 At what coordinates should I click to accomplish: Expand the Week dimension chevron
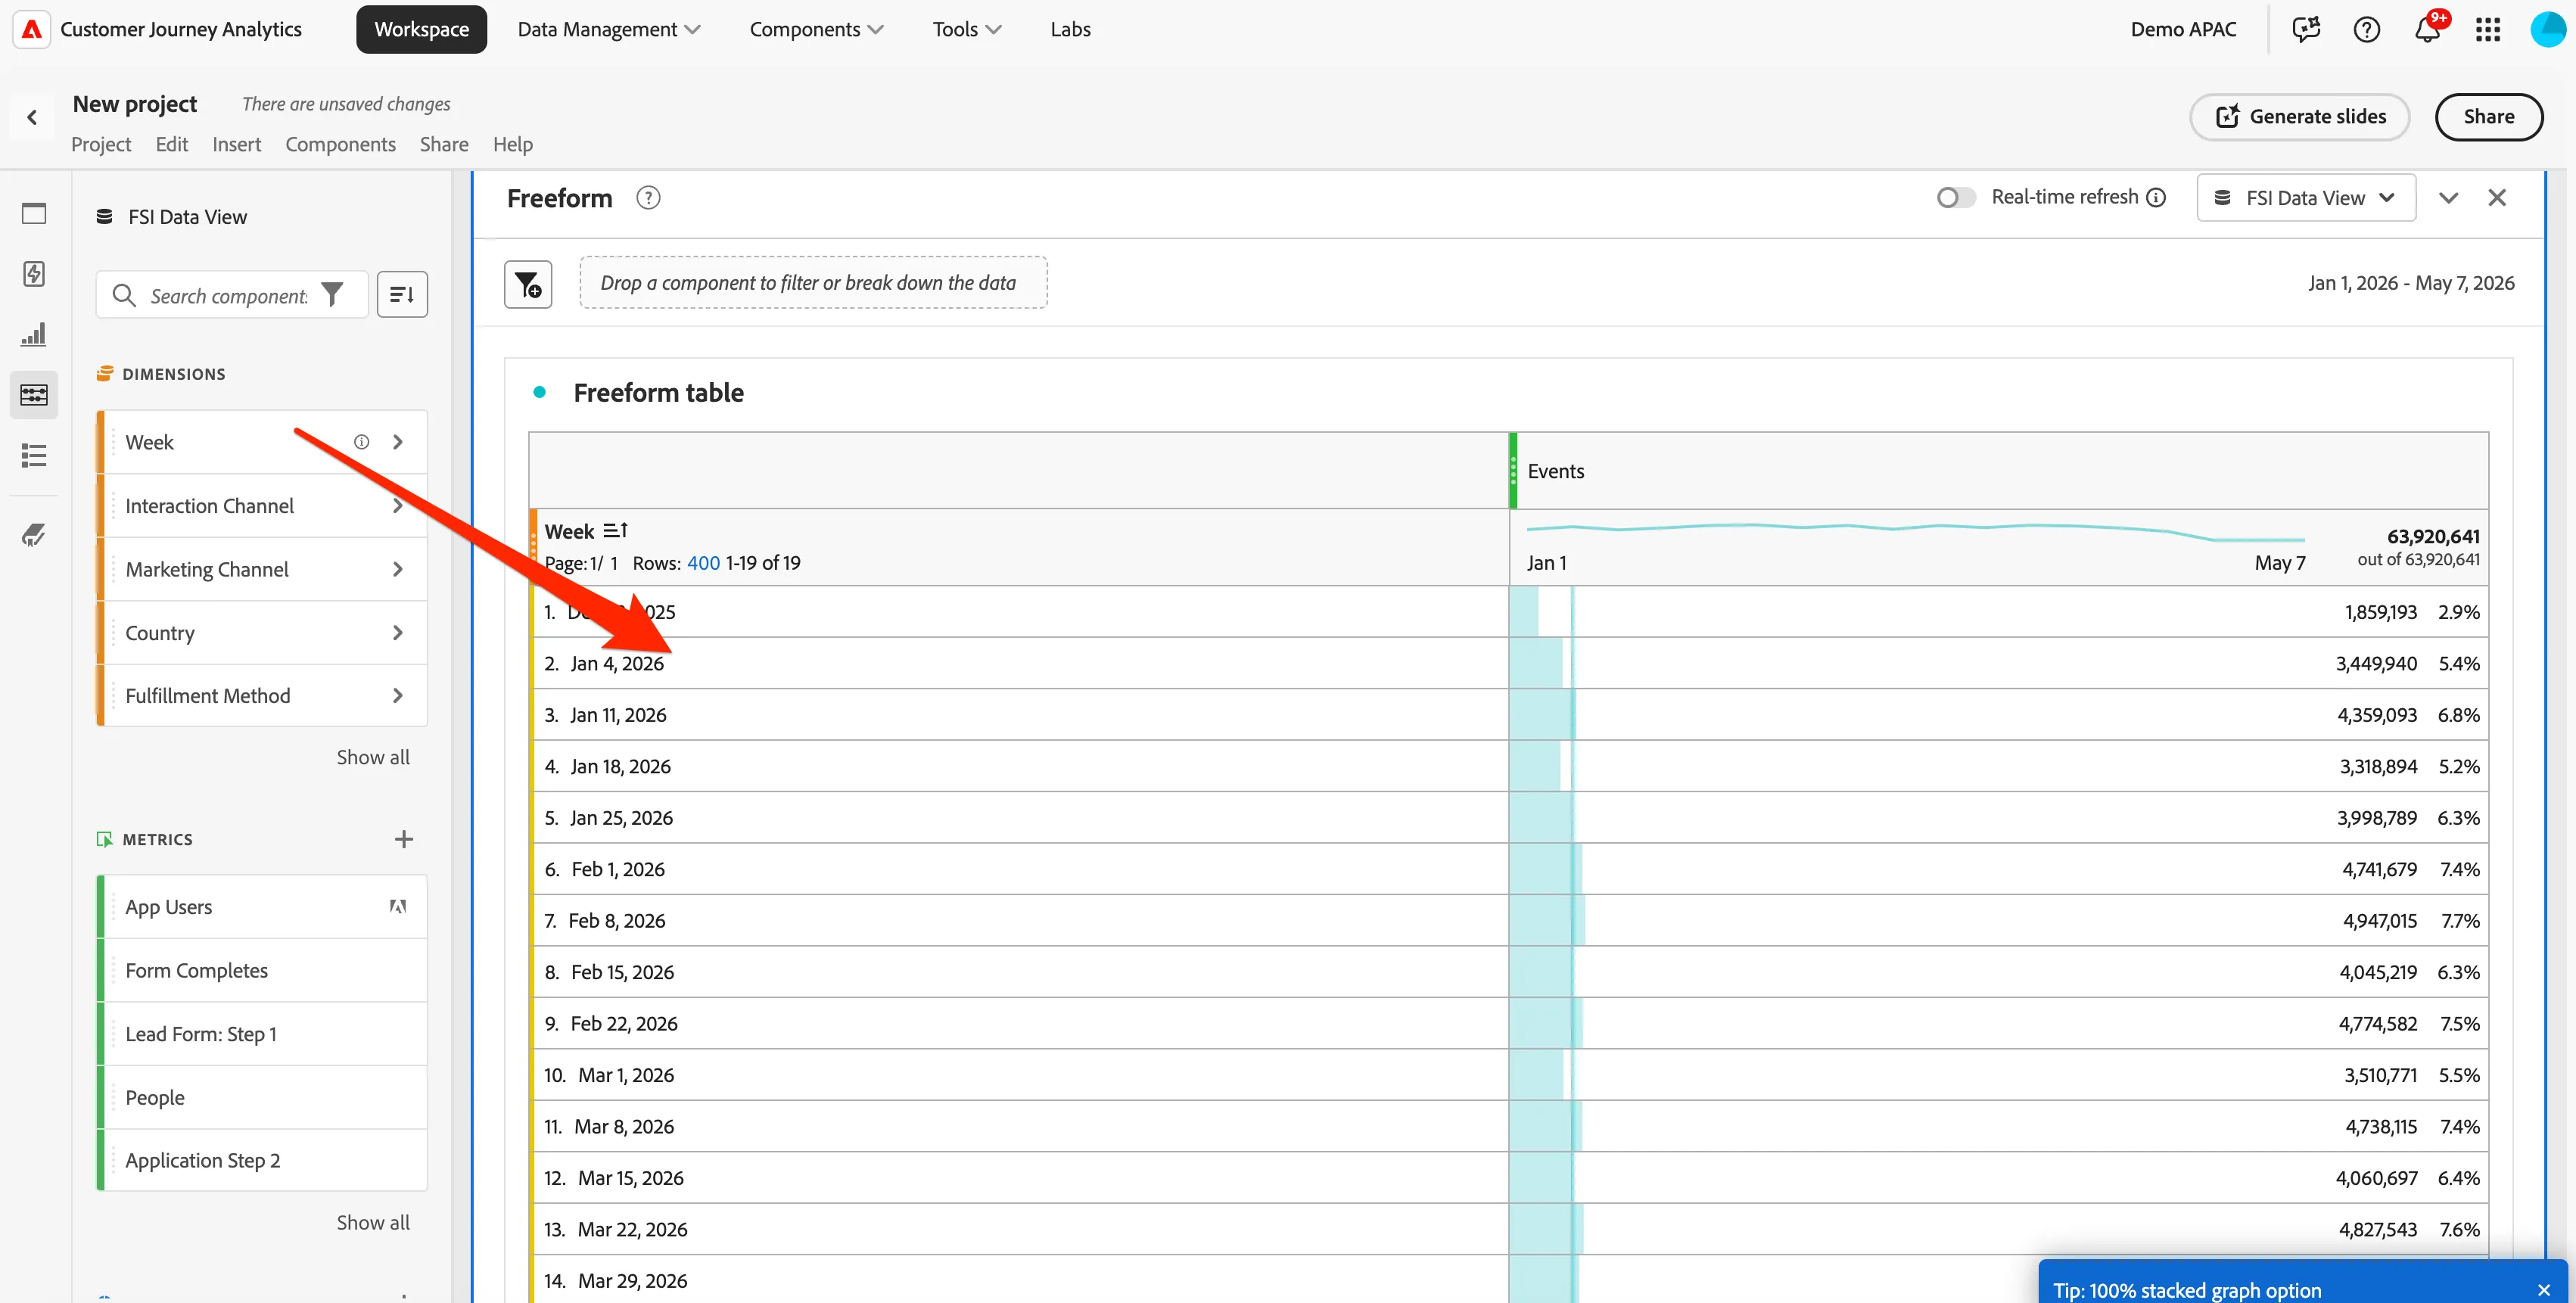click(398, 442)
